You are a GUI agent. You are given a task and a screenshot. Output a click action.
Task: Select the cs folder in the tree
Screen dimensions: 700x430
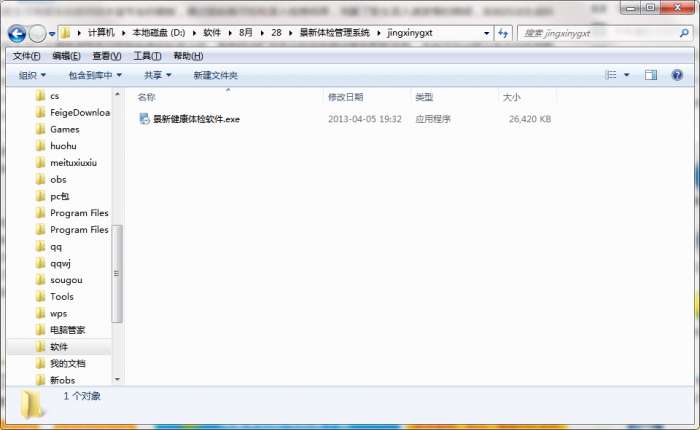pos(54,96)
